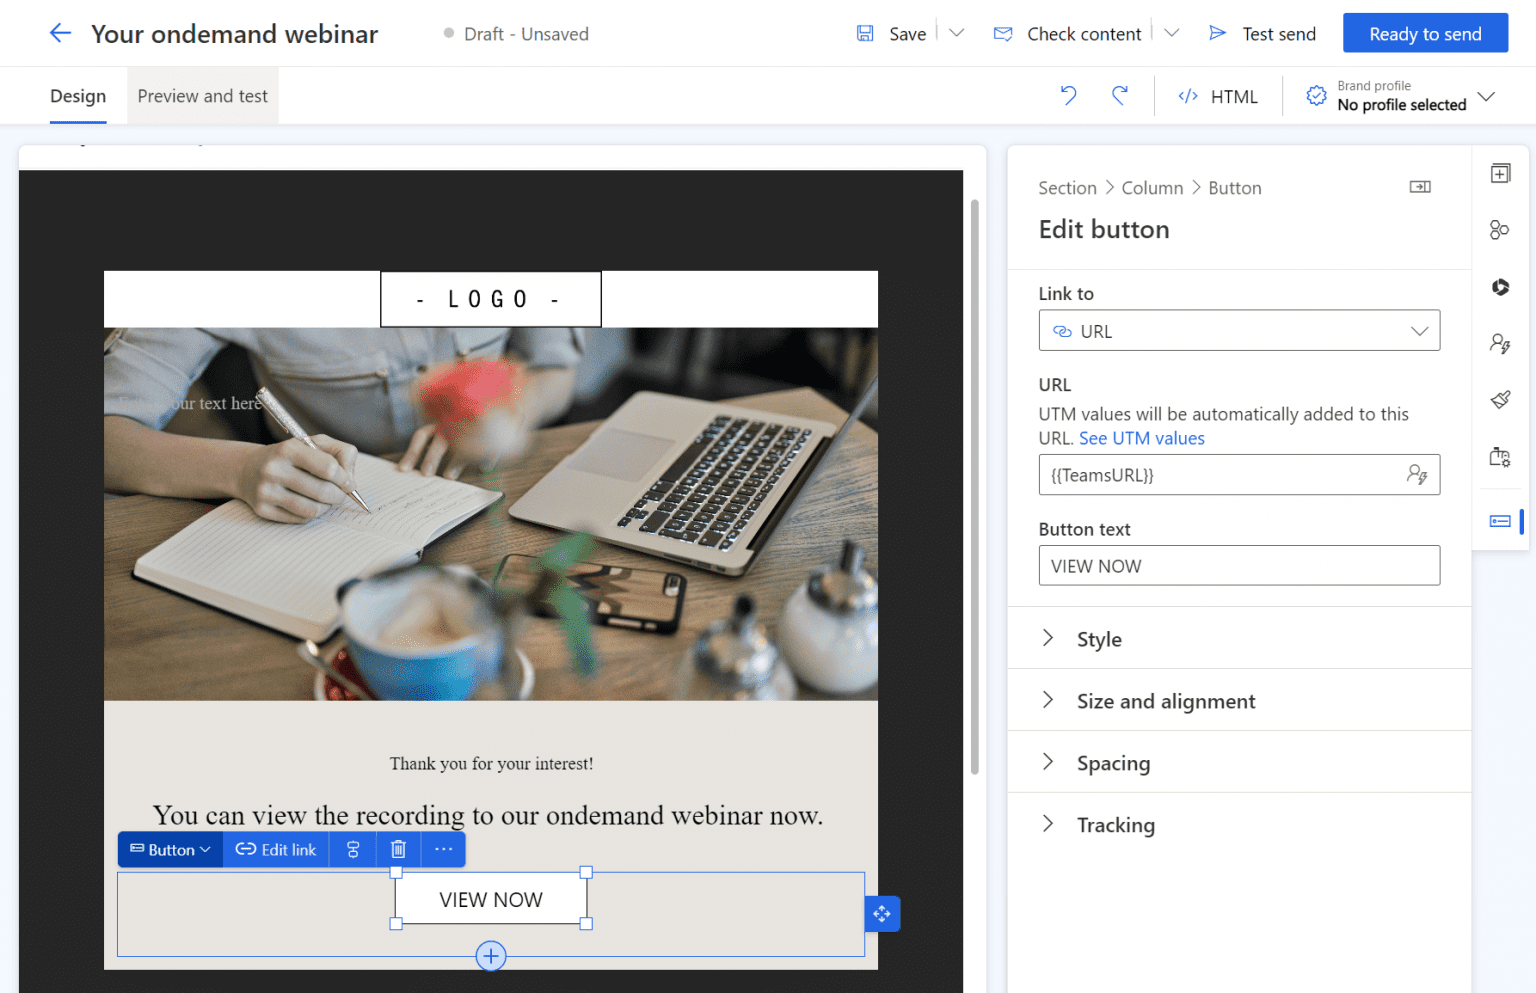This screenshot has height=993, width=1536.
Task: Click the Save icon
Action: tap(865, 33)
